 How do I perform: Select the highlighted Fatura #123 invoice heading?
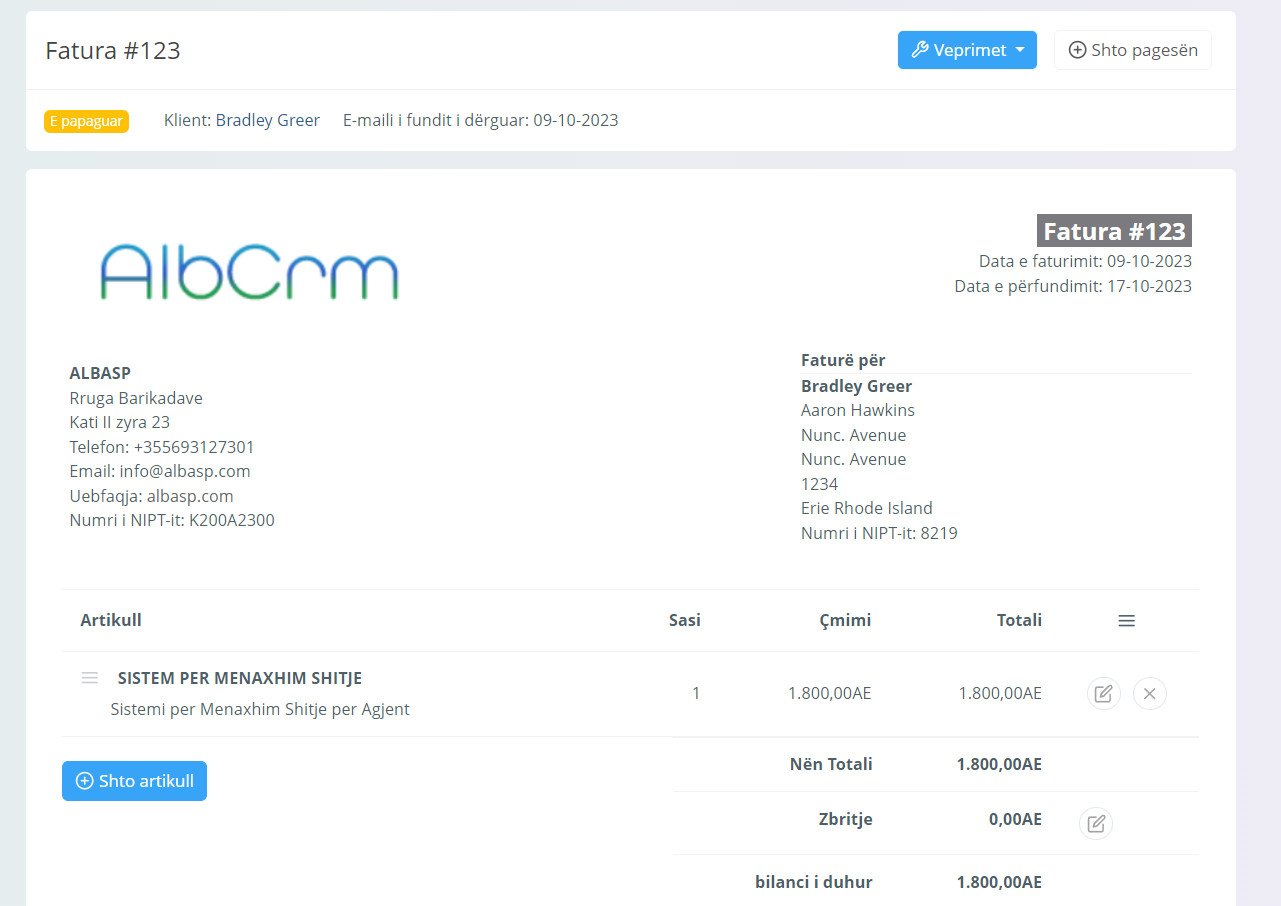pos(1113,231)
